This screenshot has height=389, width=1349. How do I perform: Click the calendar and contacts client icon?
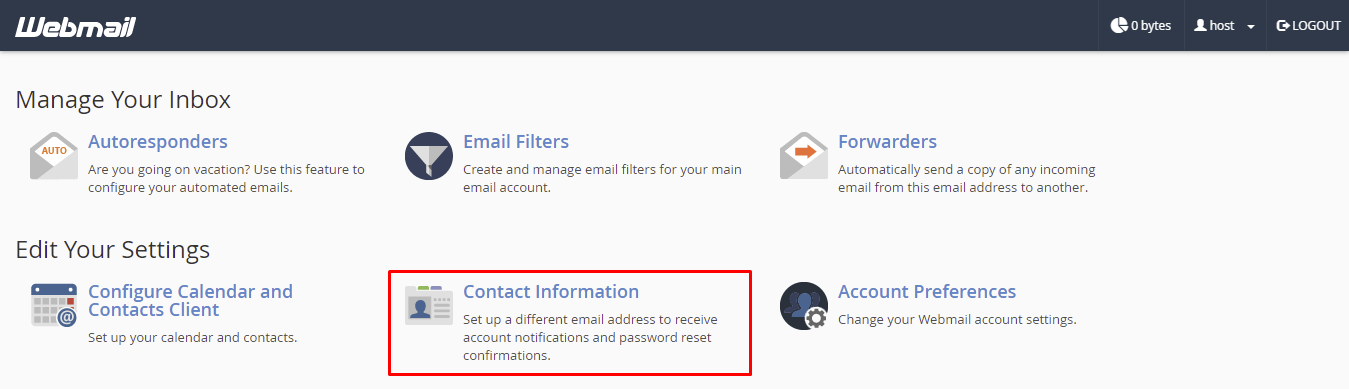[x=54, y=305]
